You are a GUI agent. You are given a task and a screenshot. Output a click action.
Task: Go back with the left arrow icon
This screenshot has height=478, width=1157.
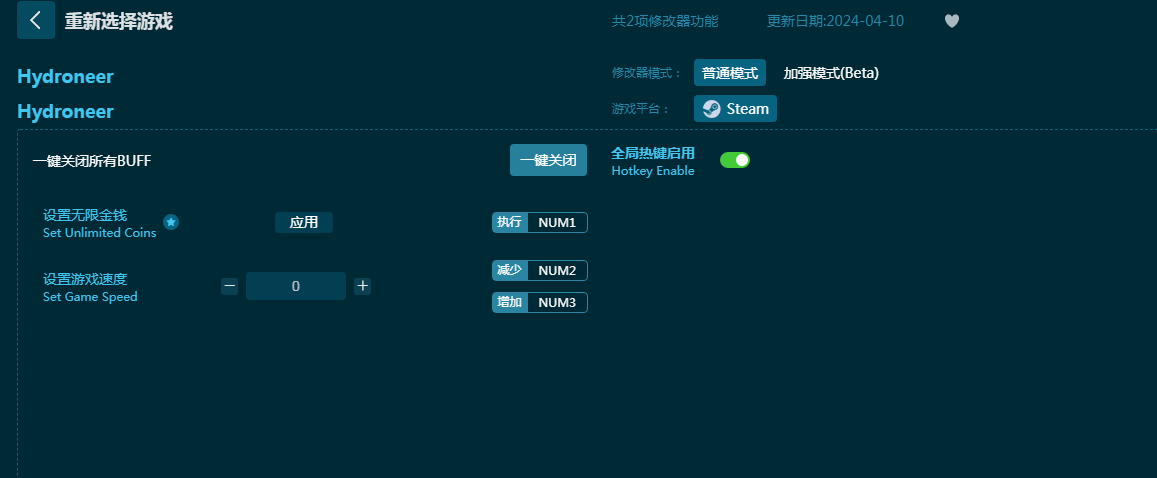[x=35, y=20]
